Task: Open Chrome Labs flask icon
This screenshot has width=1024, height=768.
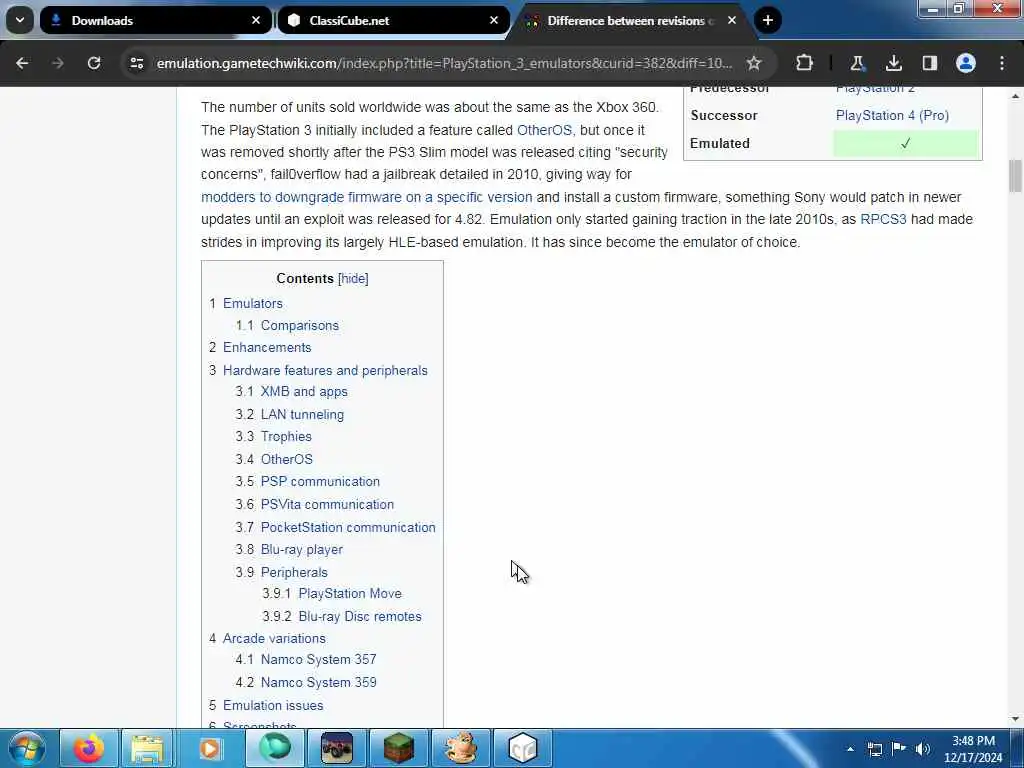Action: 857,63
